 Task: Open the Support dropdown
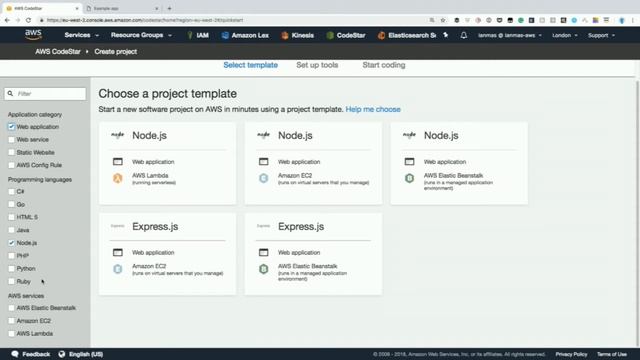point(601,36)
